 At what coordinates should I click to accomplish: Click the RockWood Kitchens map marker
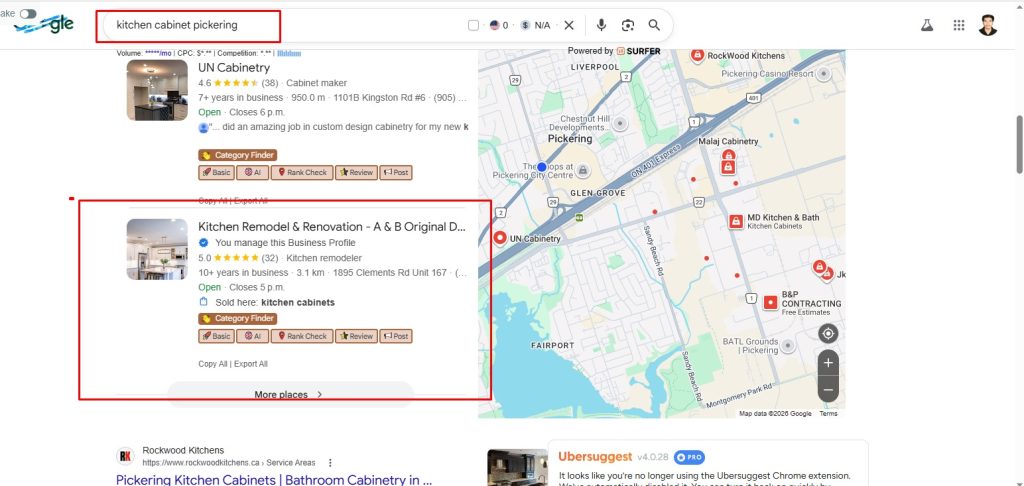tap(697, 56)
